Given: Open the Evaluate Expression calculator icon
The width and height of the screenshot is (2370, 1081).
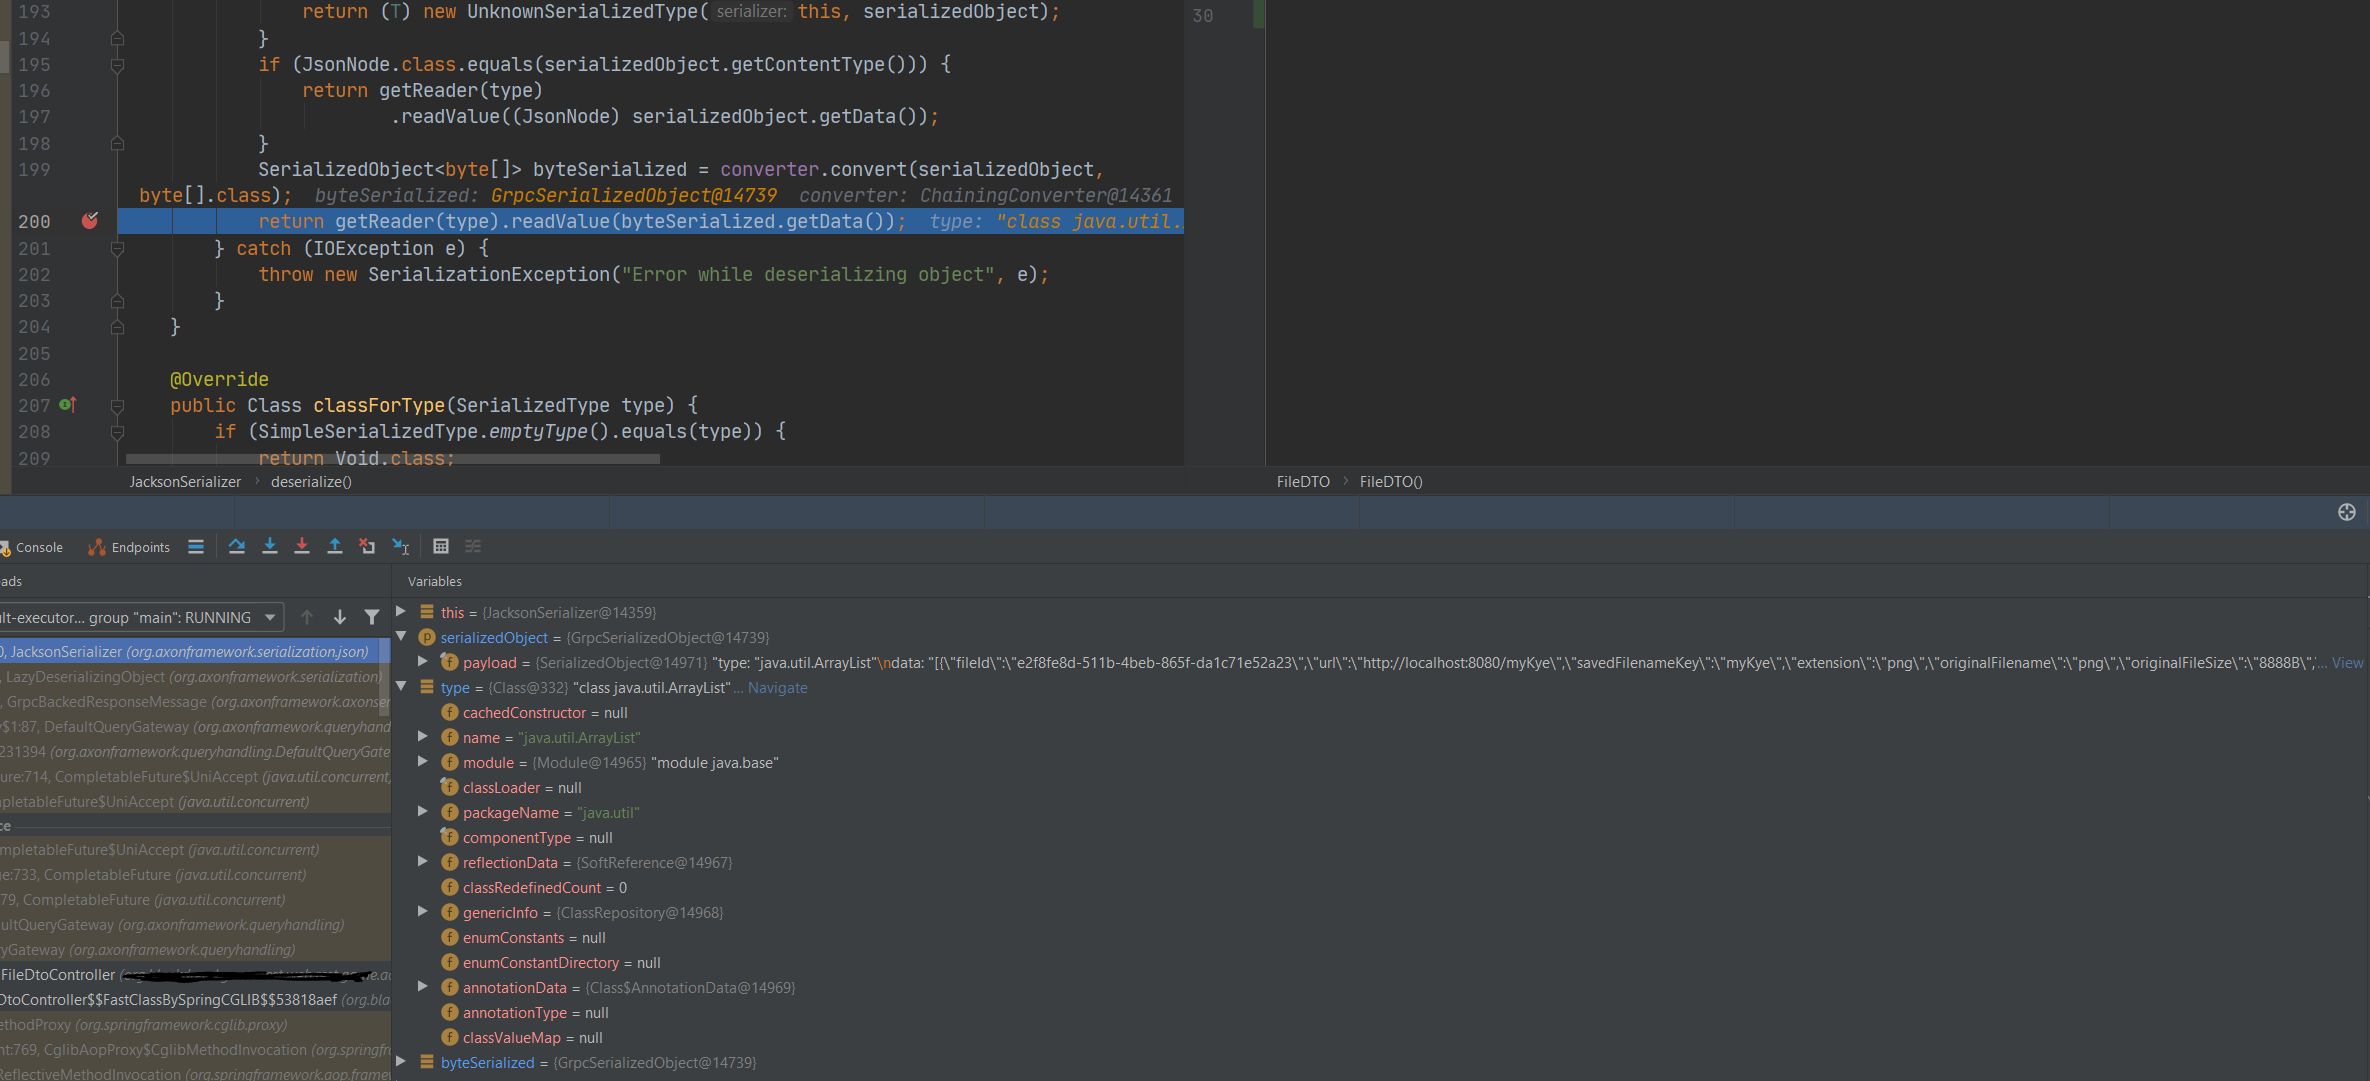Looking at the screenshot, I should tap(441, 546).
